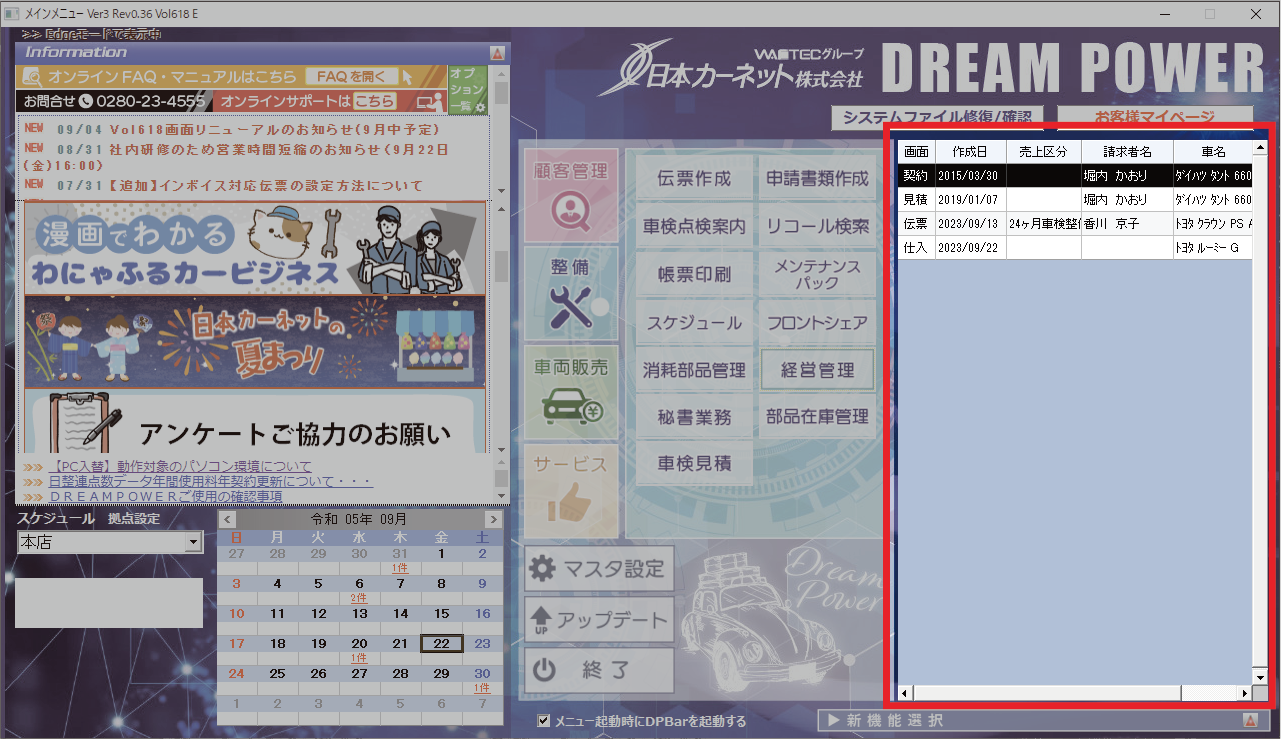Click 香川 京子 cell in table
Screen dimensions: 1281x739
[1127, 223]
